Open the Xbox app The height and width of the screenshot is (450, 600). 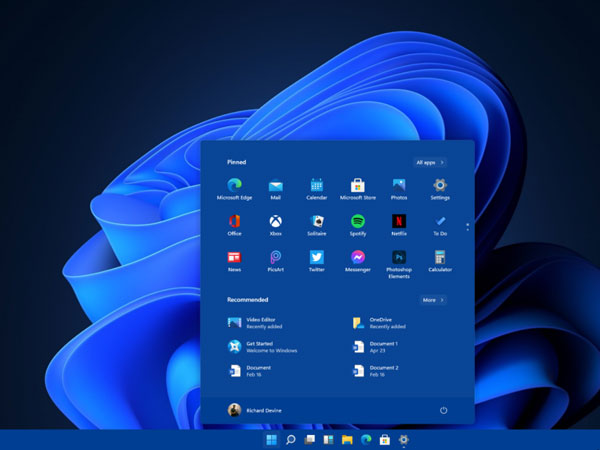coord(276,225)
